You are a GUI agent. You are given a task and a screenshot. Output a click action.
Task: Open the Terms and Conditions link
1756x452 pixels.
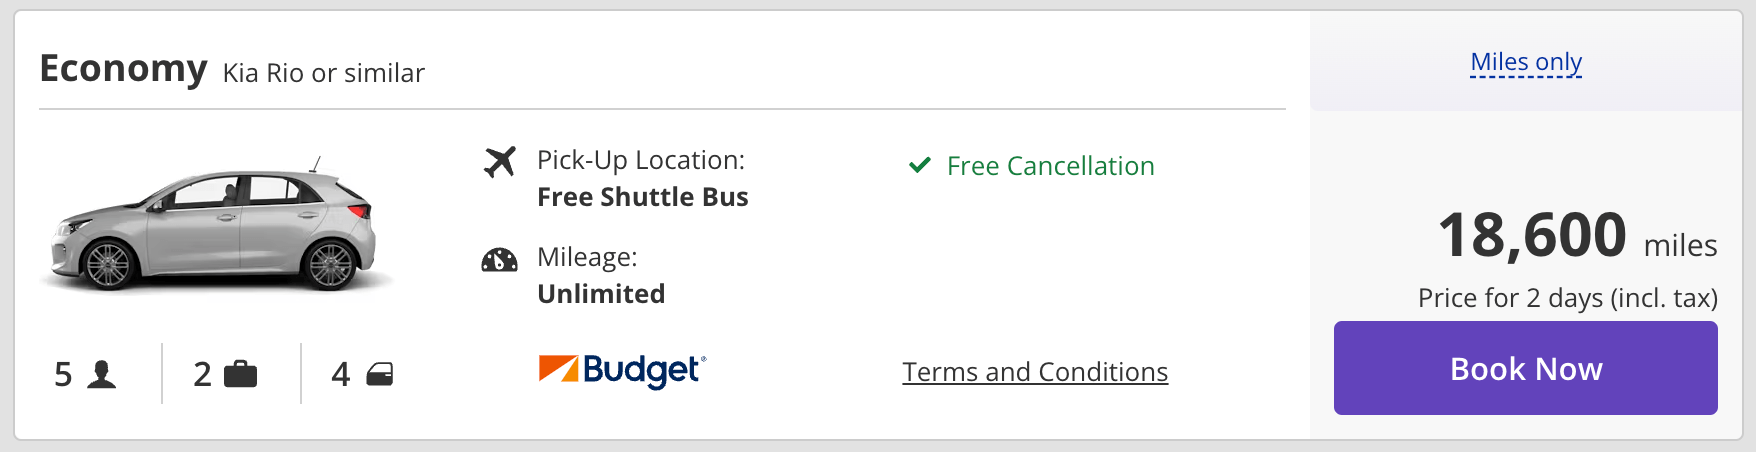pos(1035,372)
